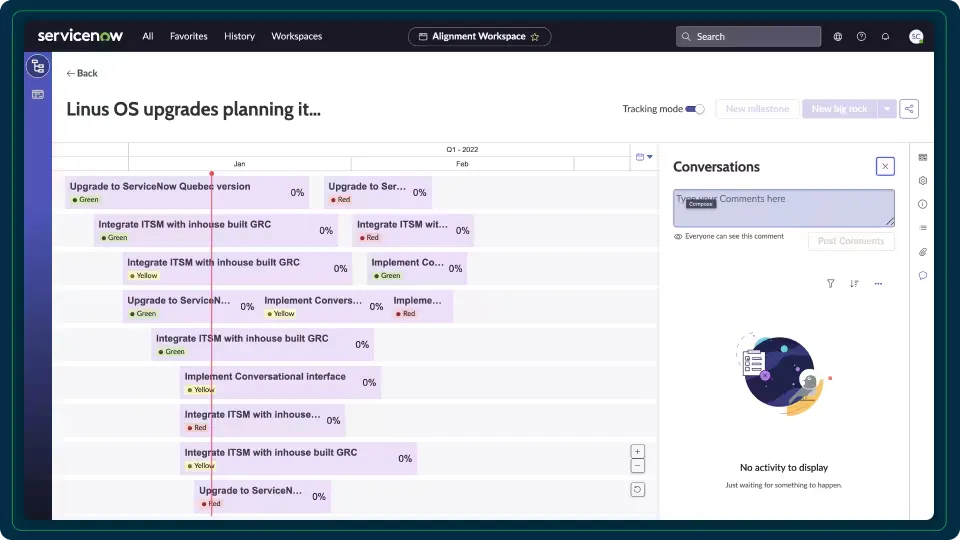Viewport: 960px width, 540px height.
Task: Open the list lines icon in right rail
Action: 923,228
